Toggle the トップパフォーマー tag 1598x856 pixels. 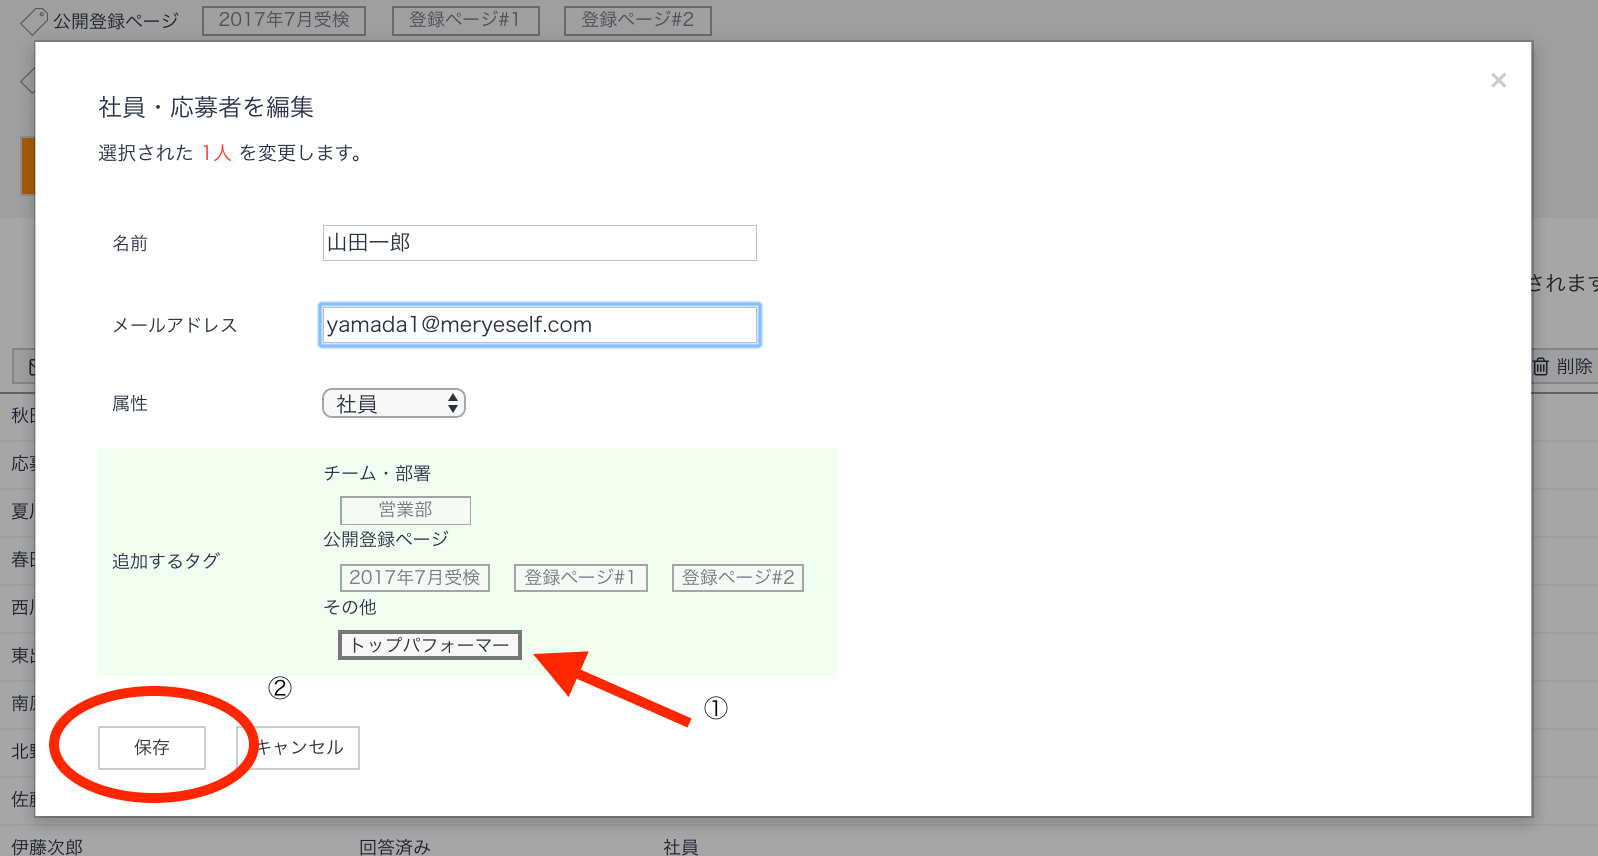[429, 645]
